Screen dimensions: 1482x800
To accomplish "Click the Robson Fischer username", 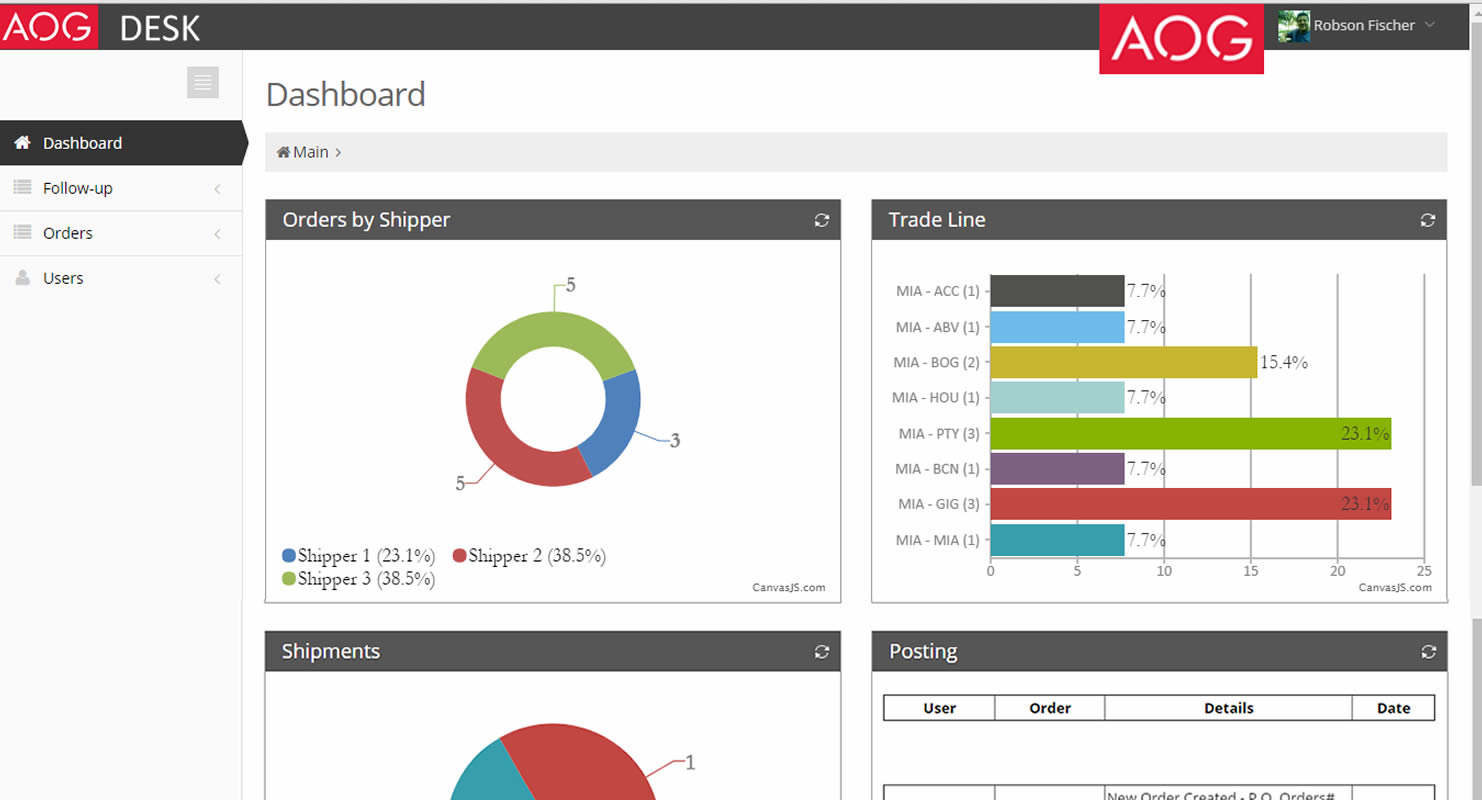I will click(1364, 26).
